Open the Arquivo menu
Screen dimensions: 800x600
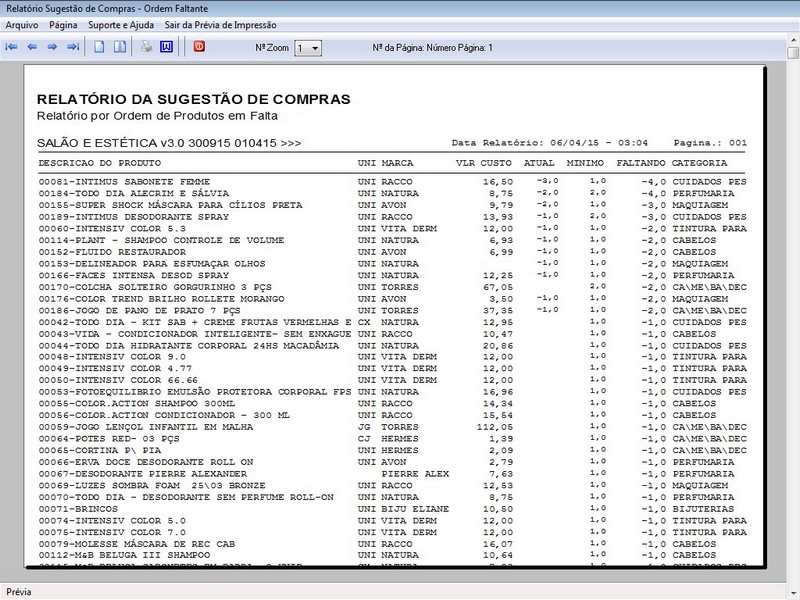coord(22,24)
